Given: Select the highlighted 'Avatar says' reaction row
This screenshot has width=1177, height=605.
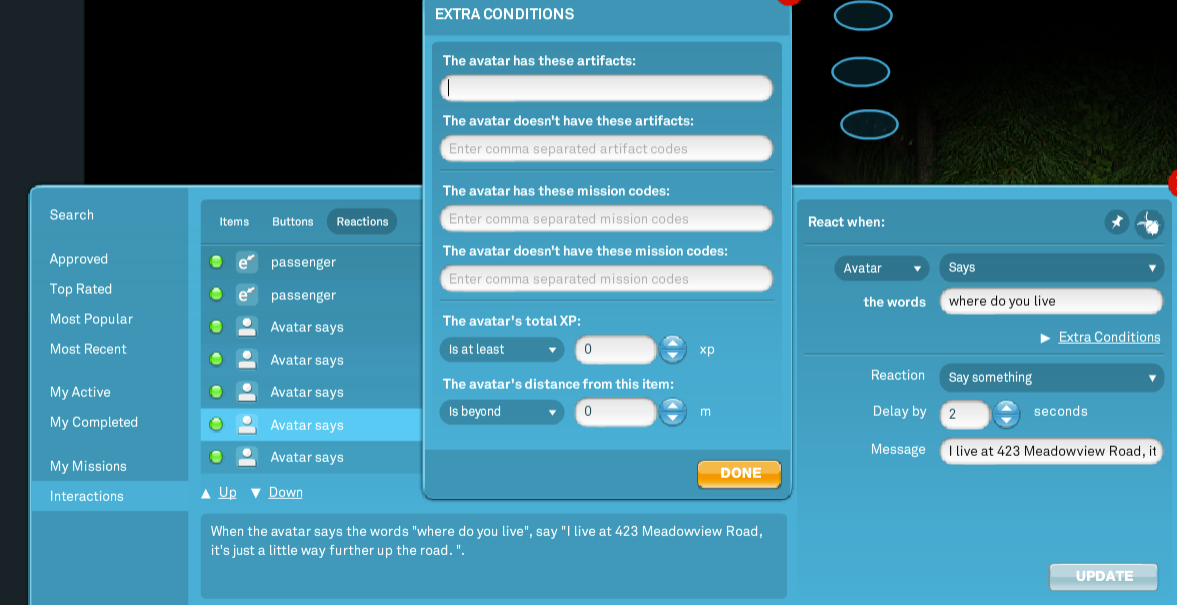Looking at the screenshot, I should [312, 425].
